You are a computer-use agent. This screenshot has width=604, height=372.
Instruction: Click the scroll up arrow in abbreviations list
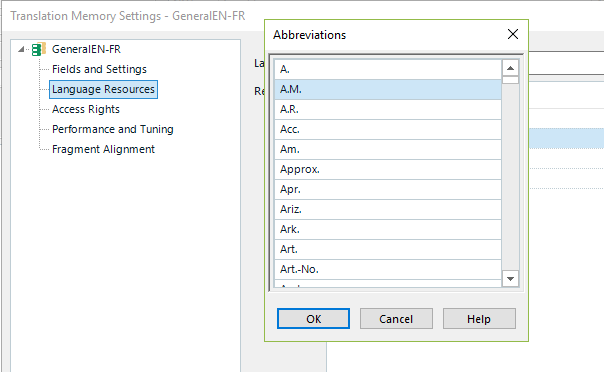point(510,69)
